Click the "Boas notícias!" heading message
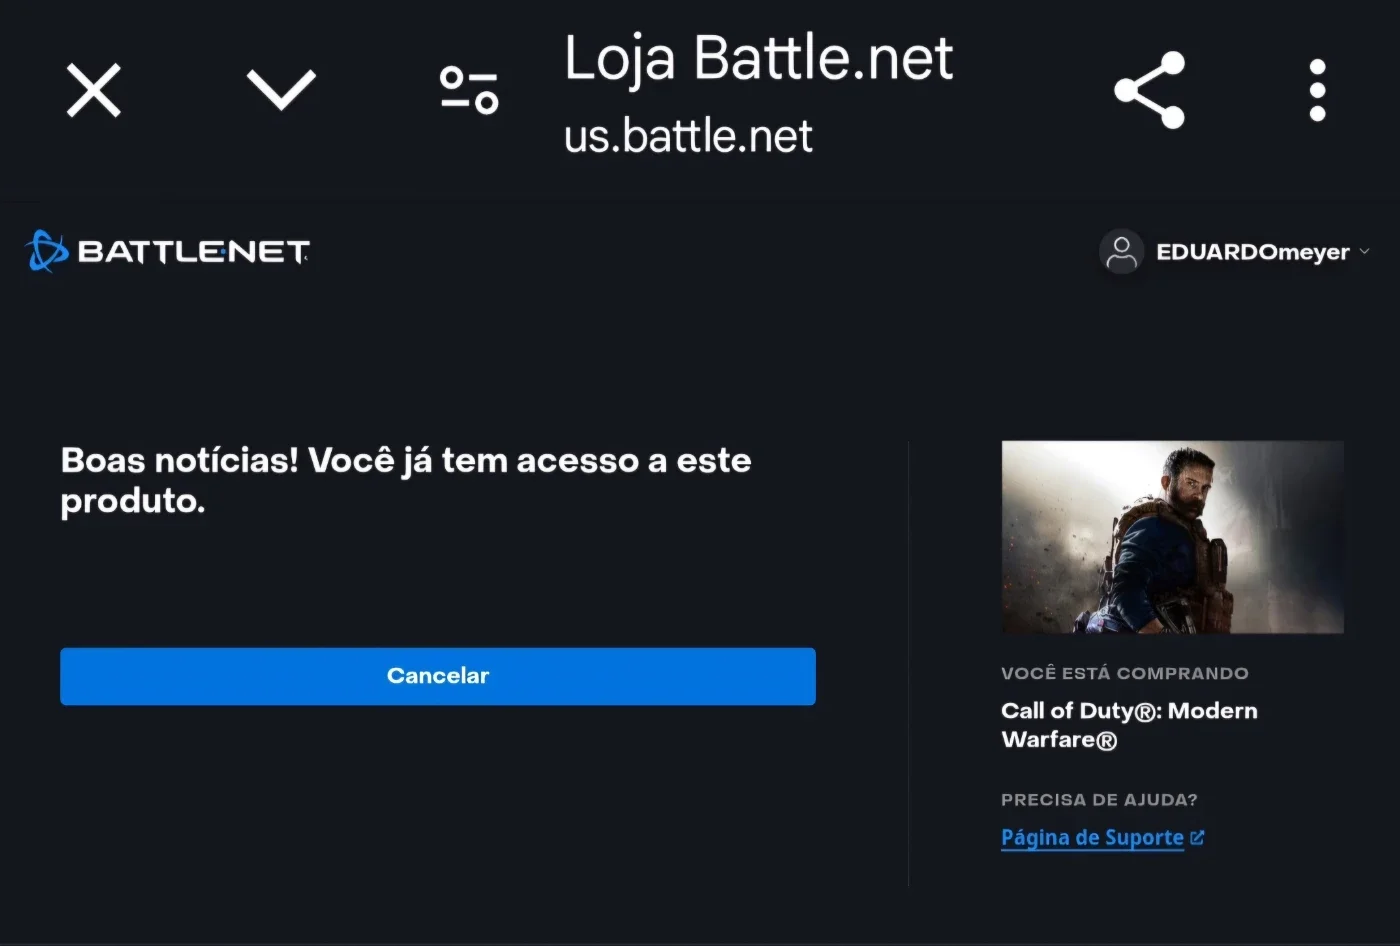The width and height of the screenshot is (1400, 946). (405, 480)
